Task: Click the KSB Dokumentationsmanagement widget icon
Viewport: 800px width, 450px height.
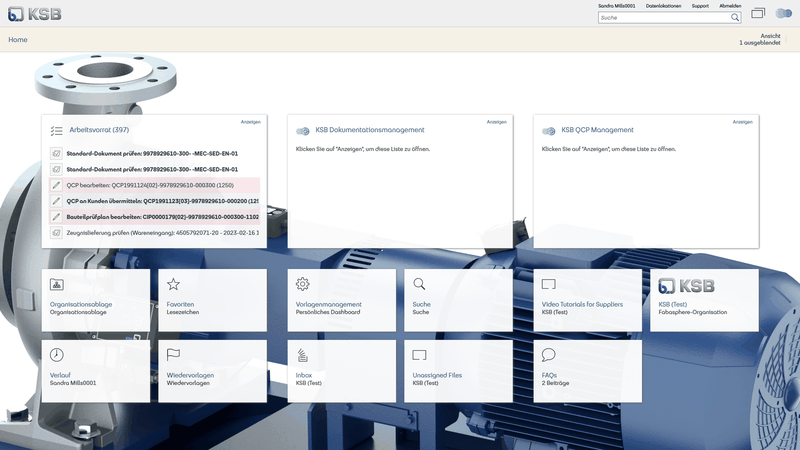Action: 303,131
